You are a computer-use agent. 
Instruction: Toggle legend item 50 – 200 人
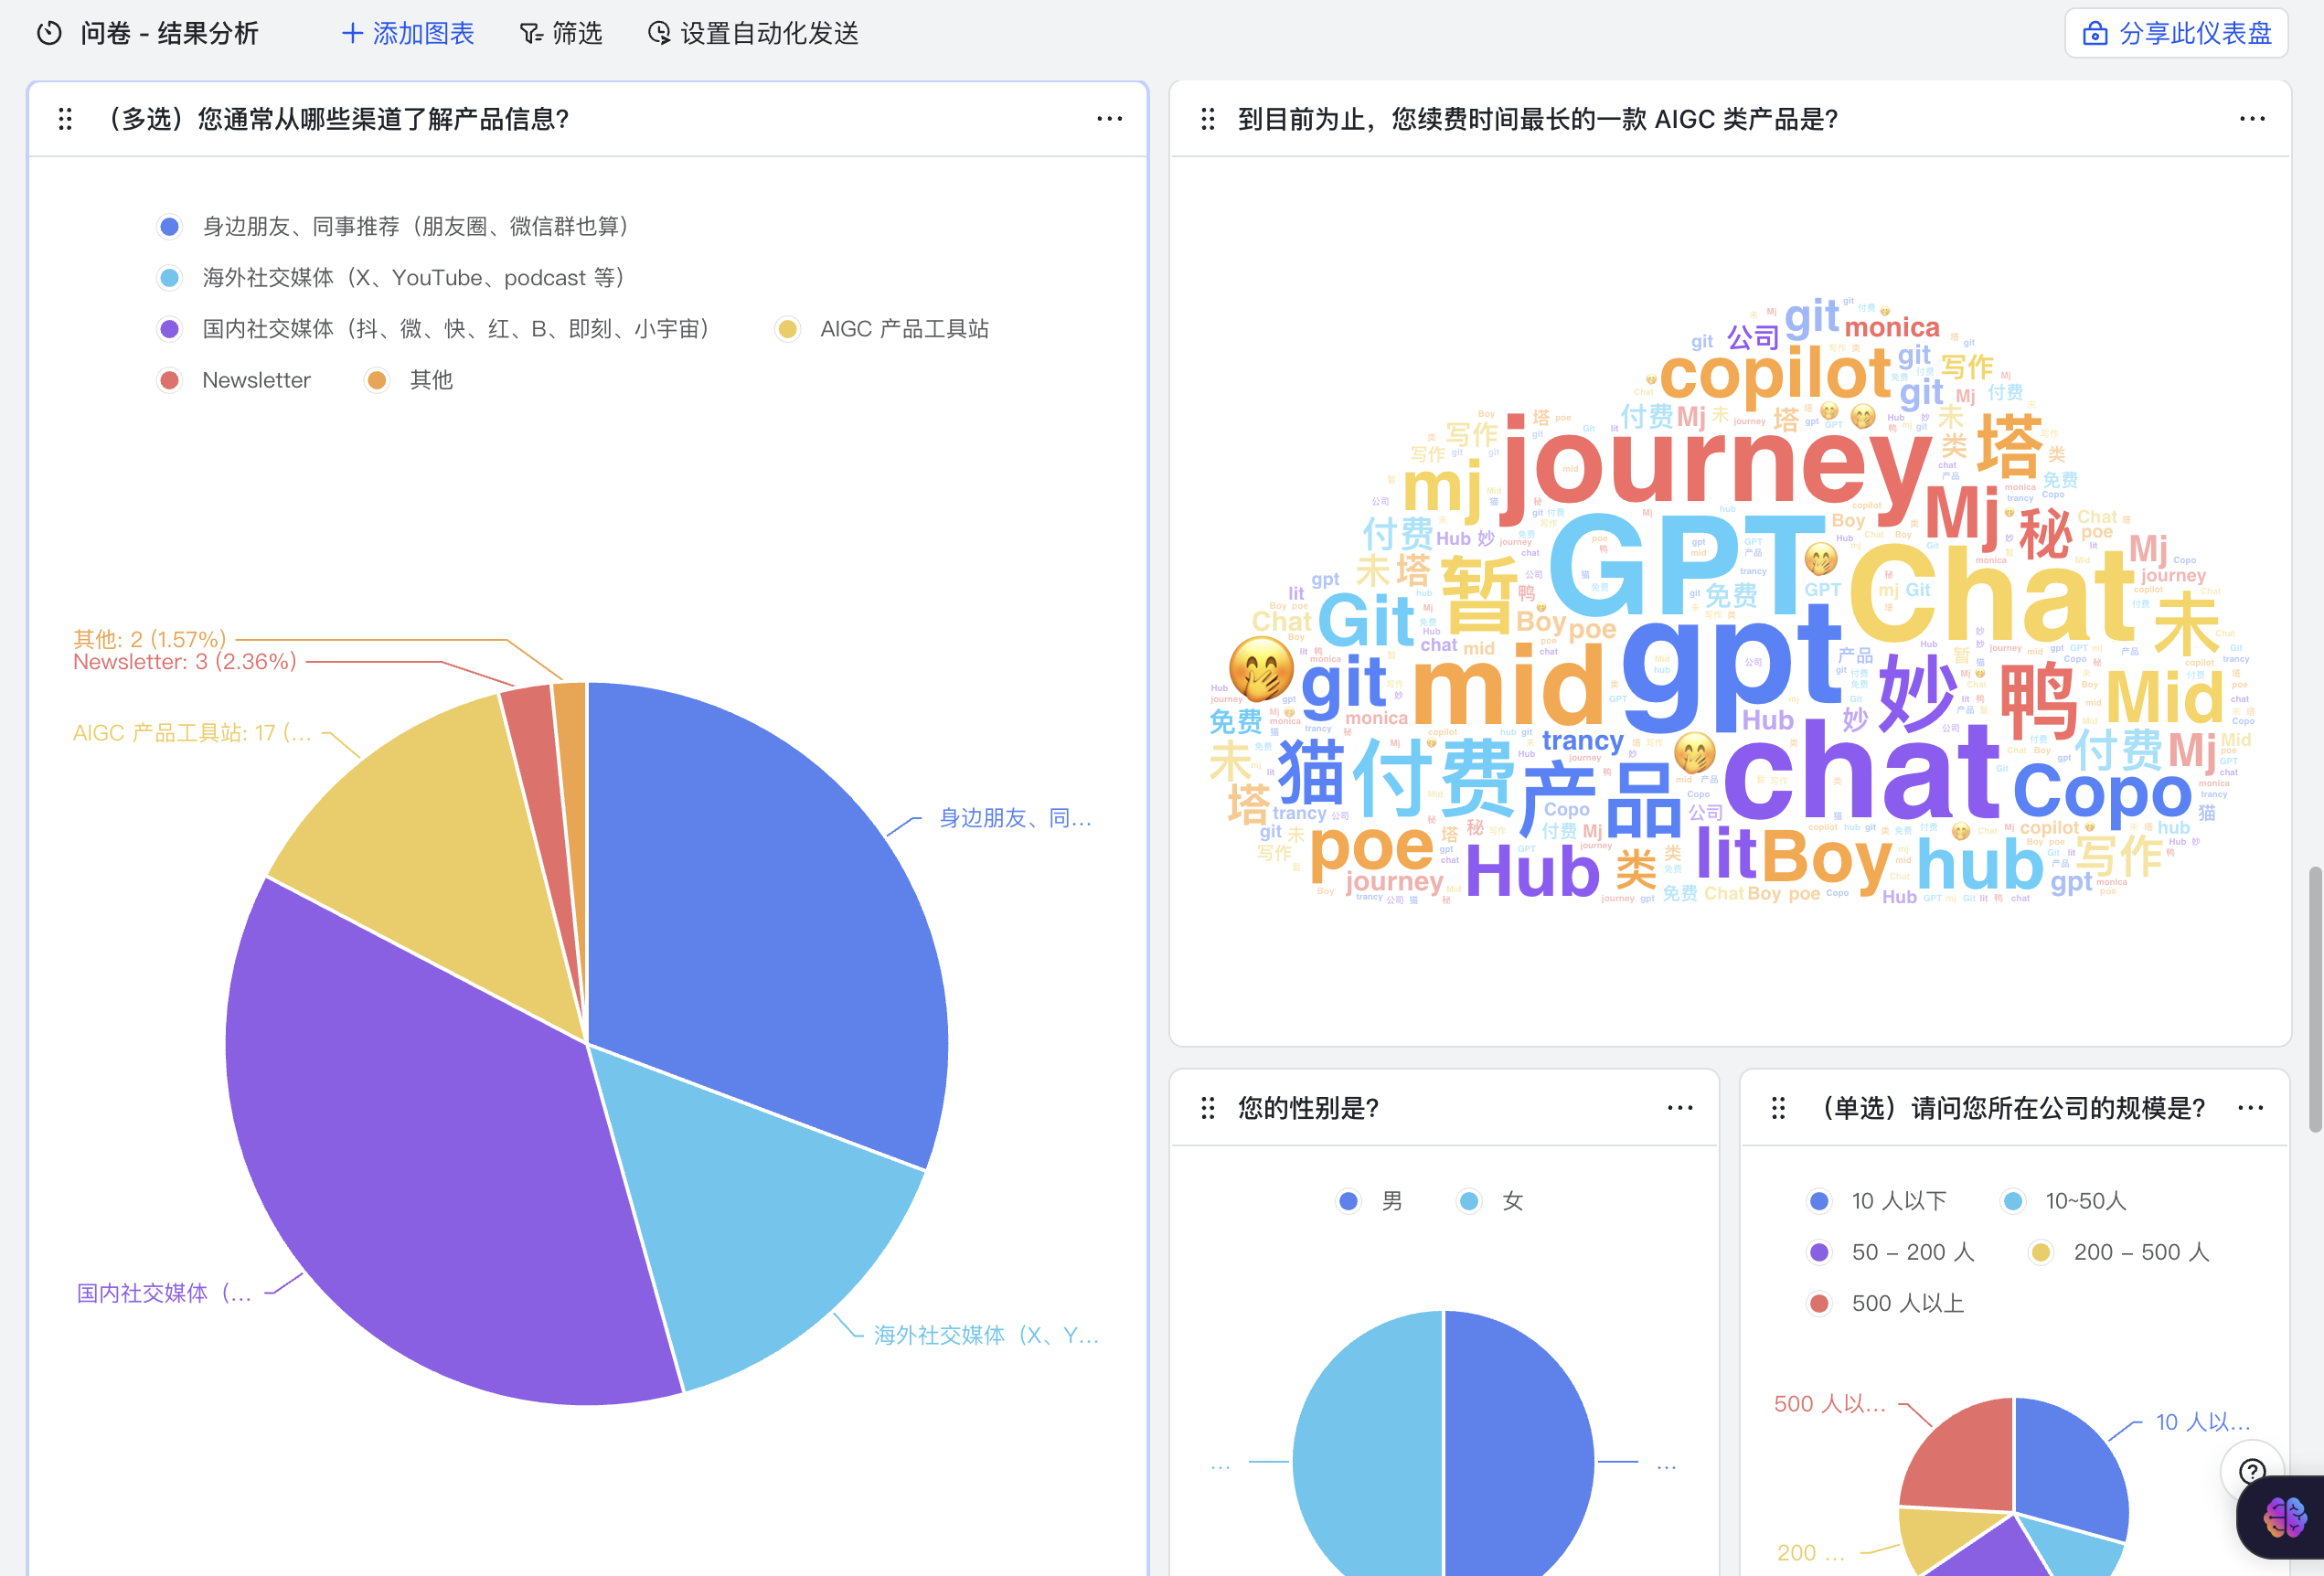pos(1892,1252)
